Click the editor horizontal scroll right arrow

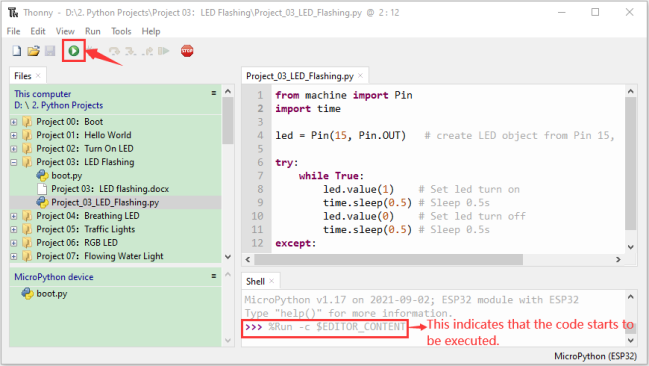click(x=618, y=260)
